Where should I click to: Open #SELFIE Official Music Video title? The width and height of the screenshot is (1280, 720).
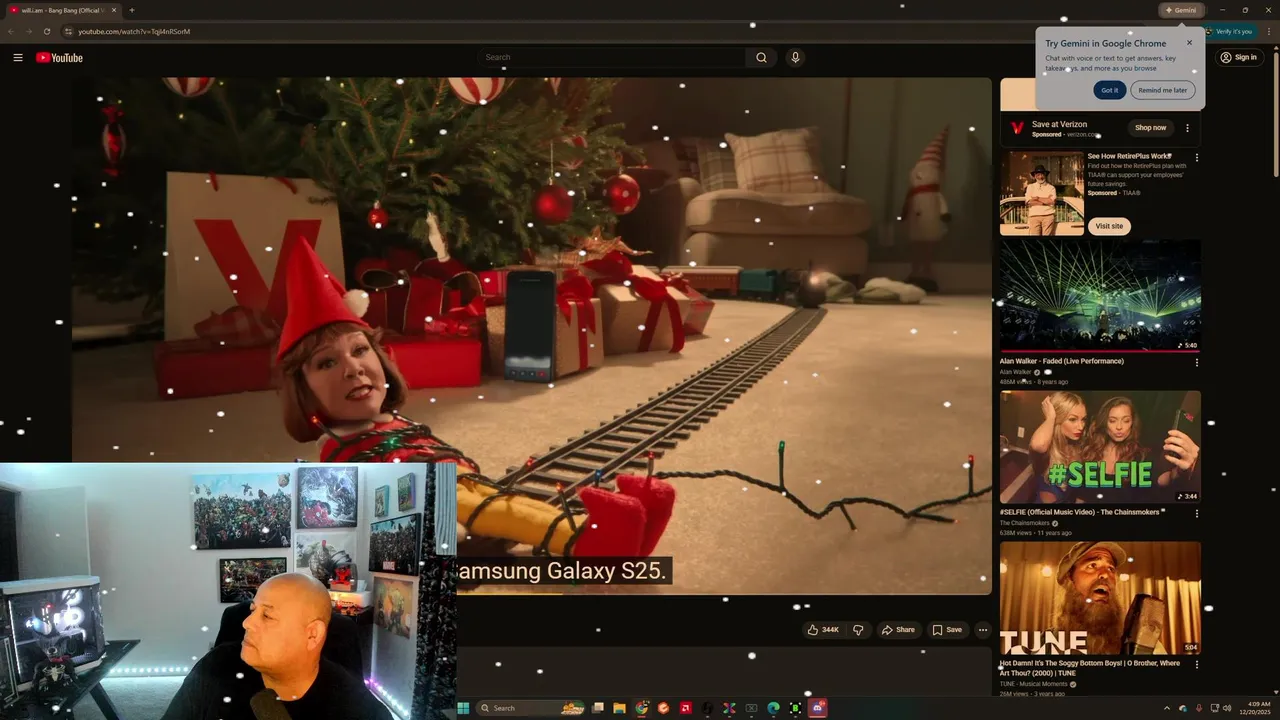click(x=1080, y=512)
